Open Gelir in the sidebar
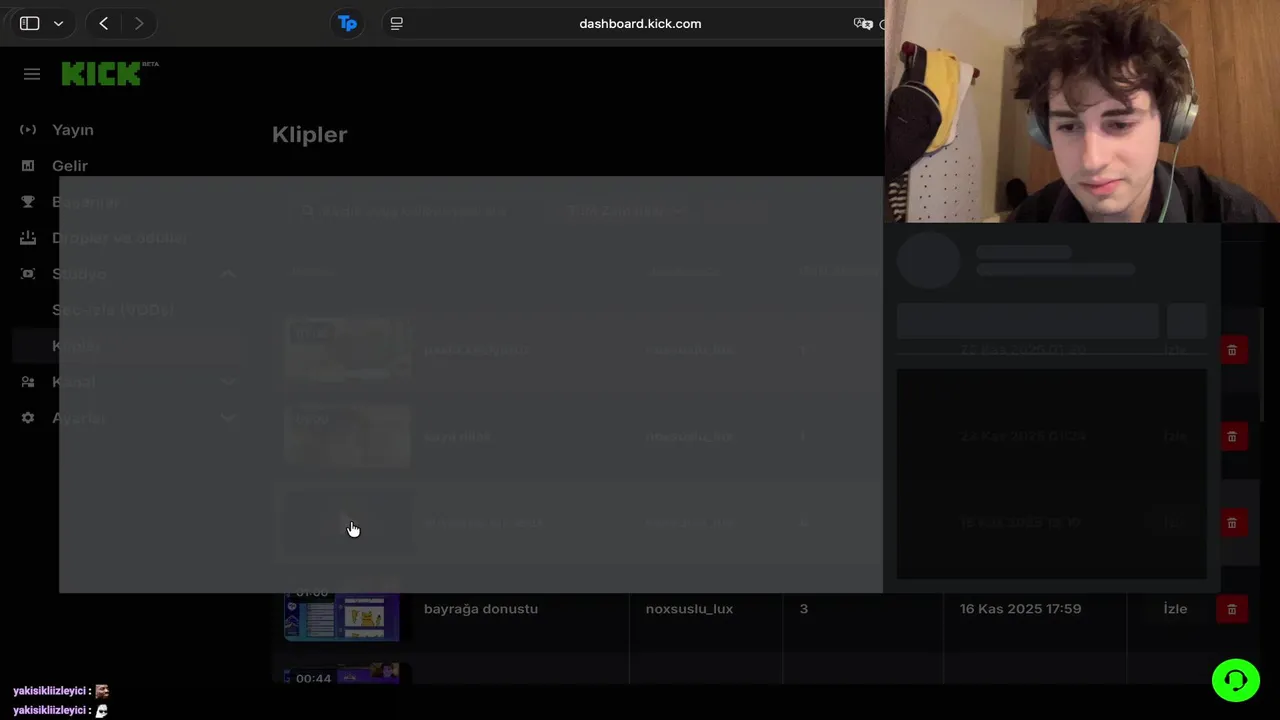Image resolution: width=1280 pixels, height=720 pixels. pyautogui.click(x=70, y=166)
